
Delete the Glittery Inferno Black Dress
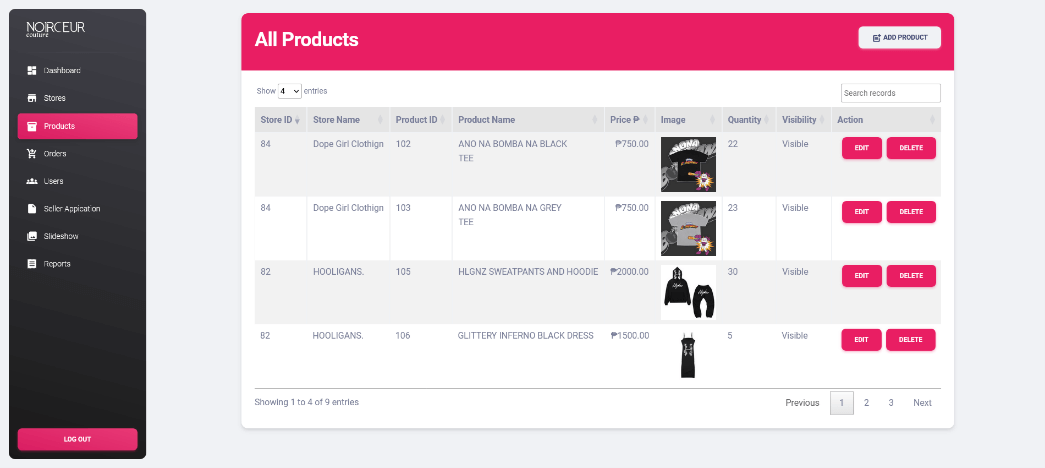pos(910,340)
